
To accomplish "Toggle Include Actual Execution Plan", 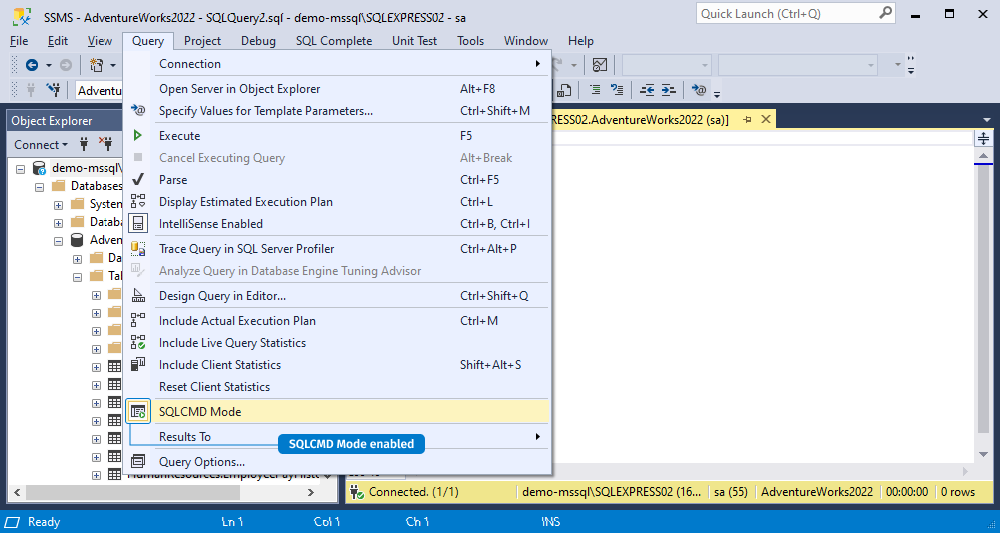I will click(x=339, y=321).
